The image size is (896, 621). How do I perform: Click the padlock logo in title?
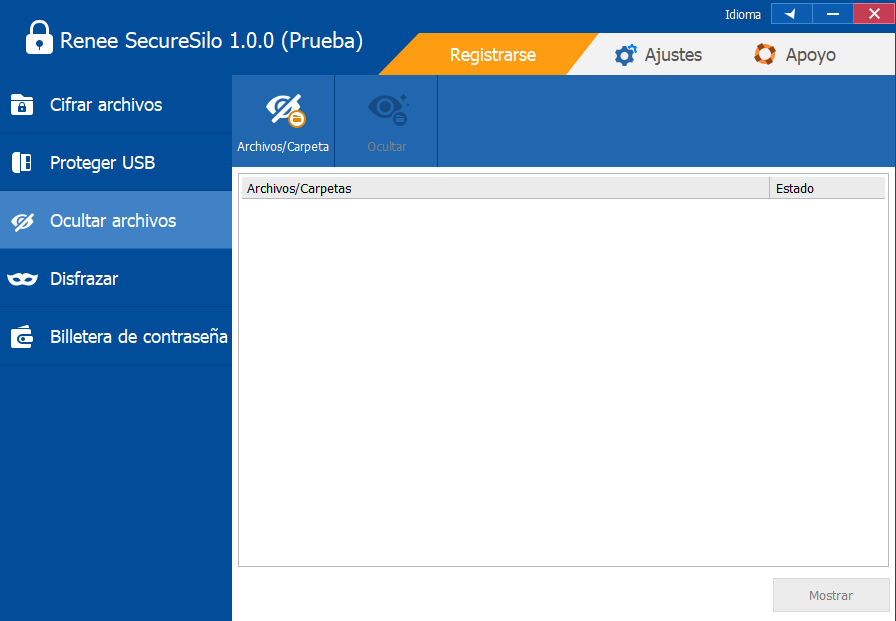tap(39, 38)
